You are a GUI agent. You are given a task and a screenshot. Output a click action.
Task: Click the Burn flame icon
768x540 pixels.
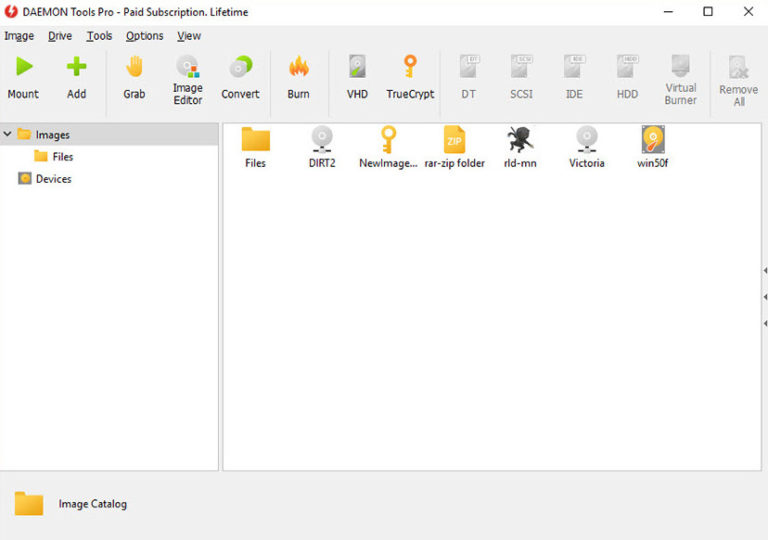[x=298, y=66]
